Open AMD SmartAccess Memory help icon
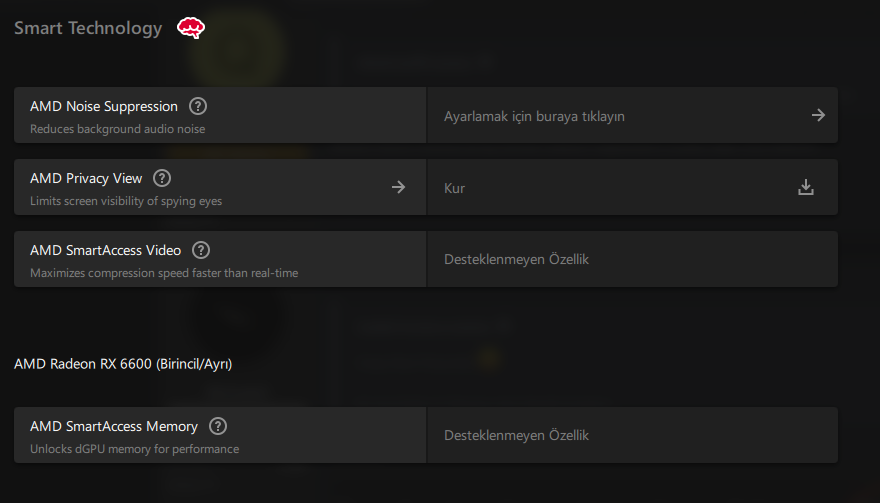Screen dimensions: 880x503 pyautogui.click(x=218, y=426)
